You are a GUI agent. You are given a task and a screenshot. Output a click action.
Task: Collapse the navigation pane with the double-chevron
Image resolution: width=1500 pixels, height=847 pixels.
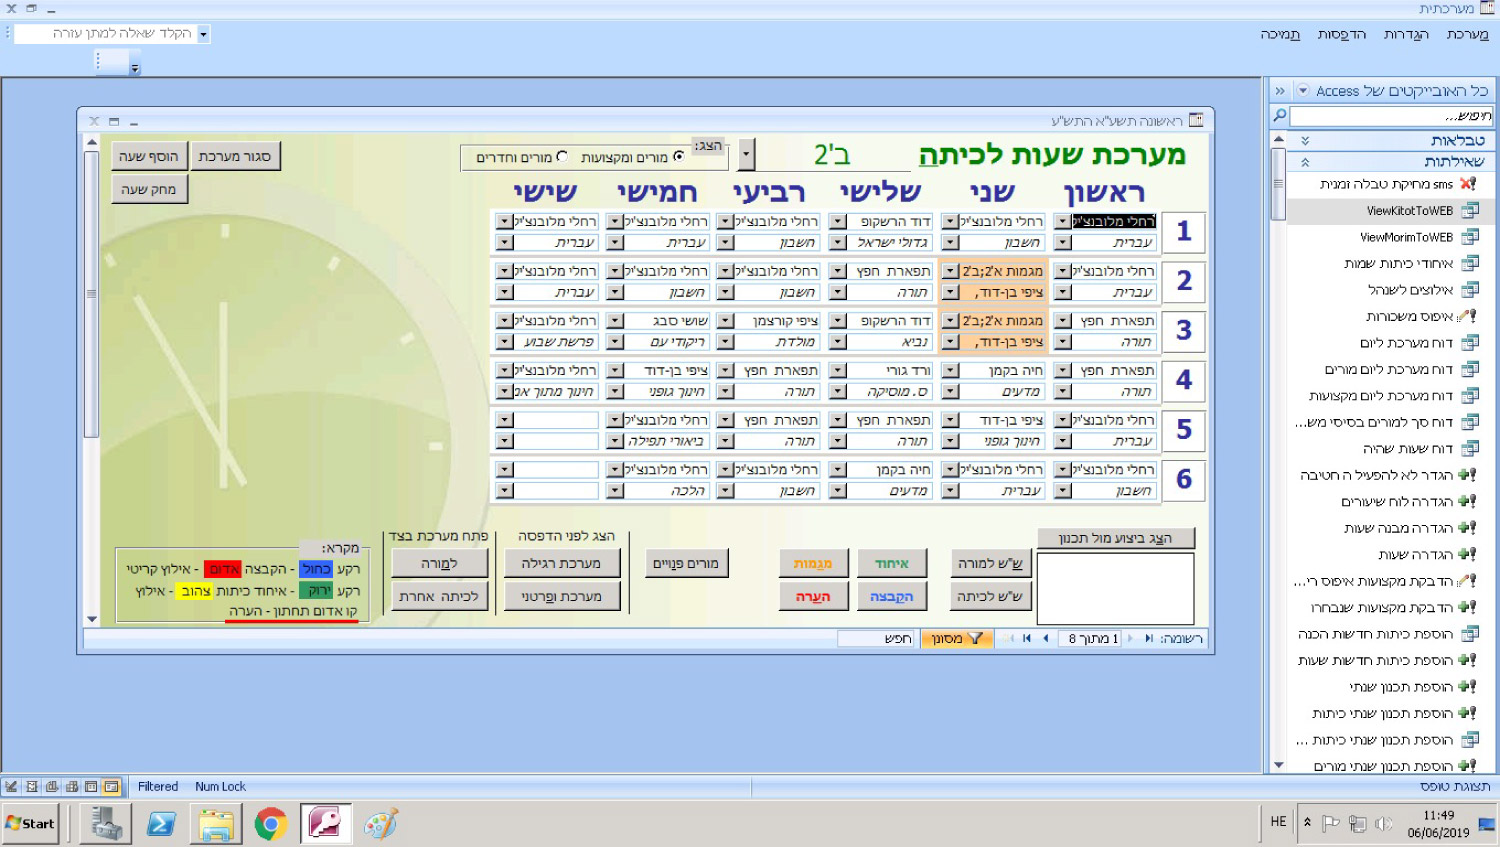pyautogui.click(x=1280, y=91)
